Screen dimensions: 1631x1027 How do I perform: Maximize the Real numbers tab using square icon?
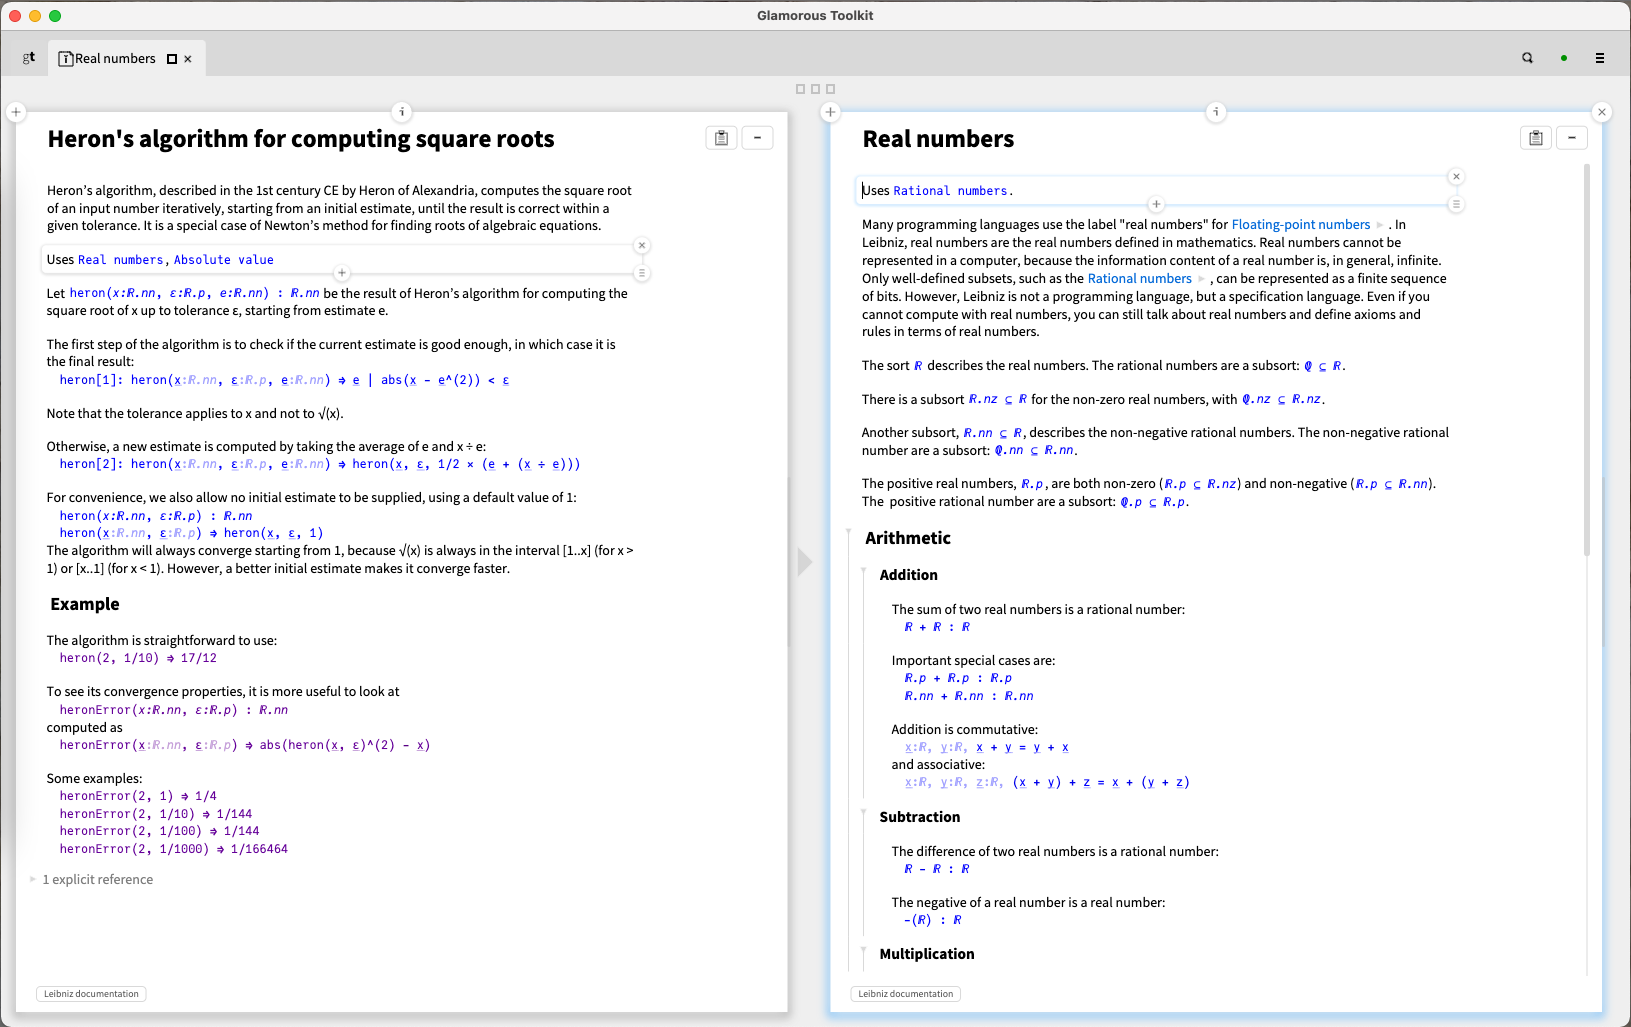coord(172,59)
